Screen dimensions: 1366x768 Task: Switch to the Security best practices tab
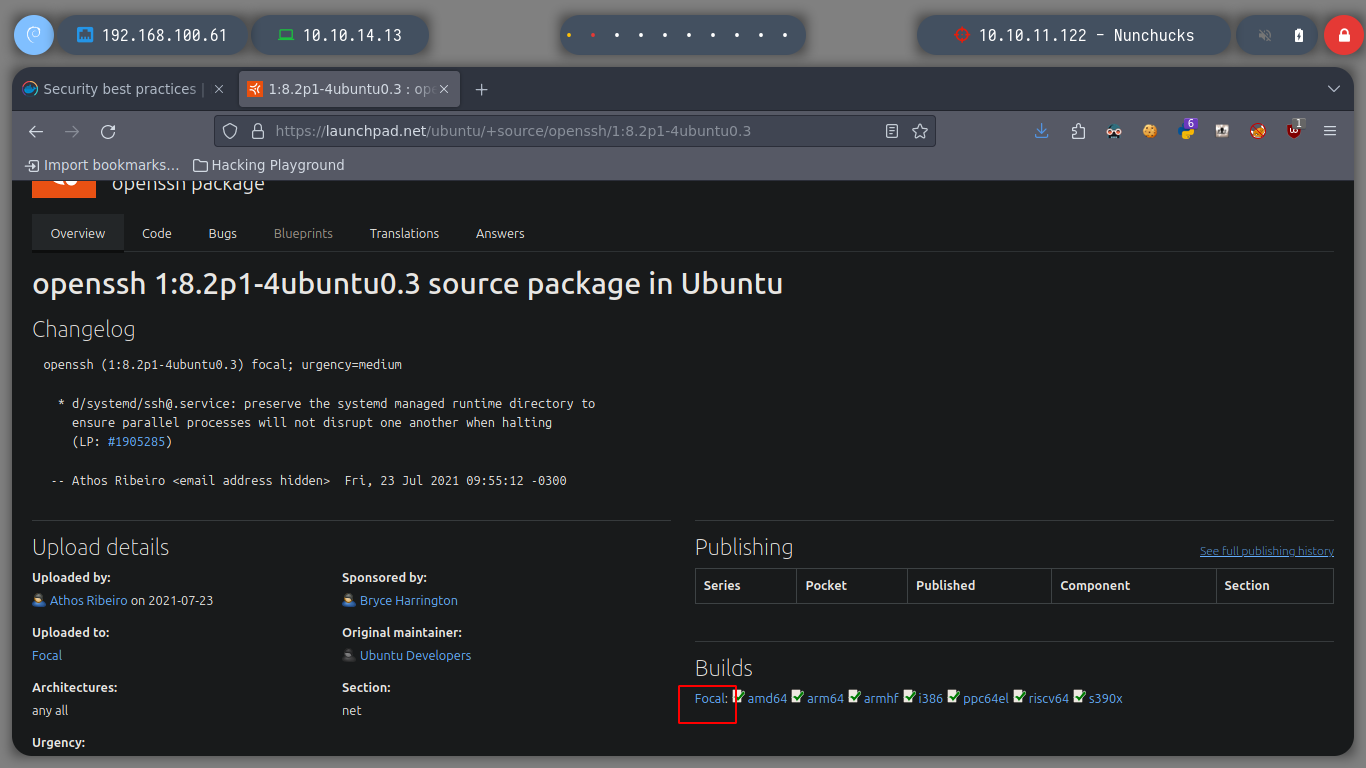[125, 89]
